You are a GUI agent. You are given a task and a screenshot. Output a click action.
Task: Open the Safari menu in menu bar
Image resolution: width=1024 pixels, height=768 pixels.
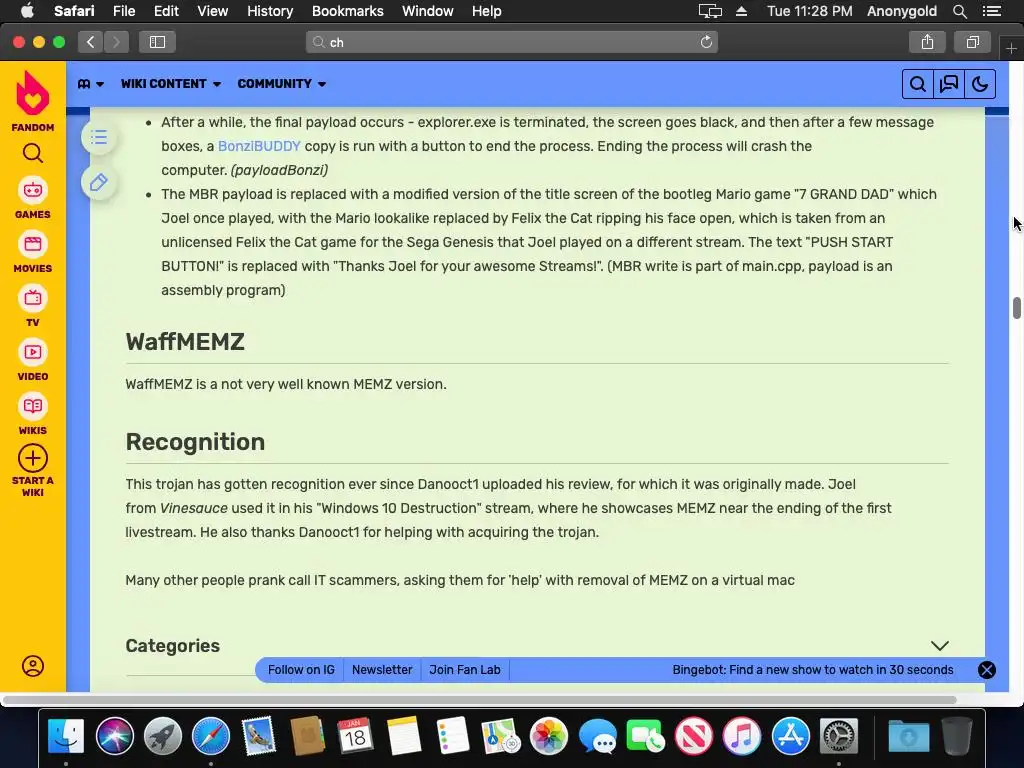[x=74, y=11]
